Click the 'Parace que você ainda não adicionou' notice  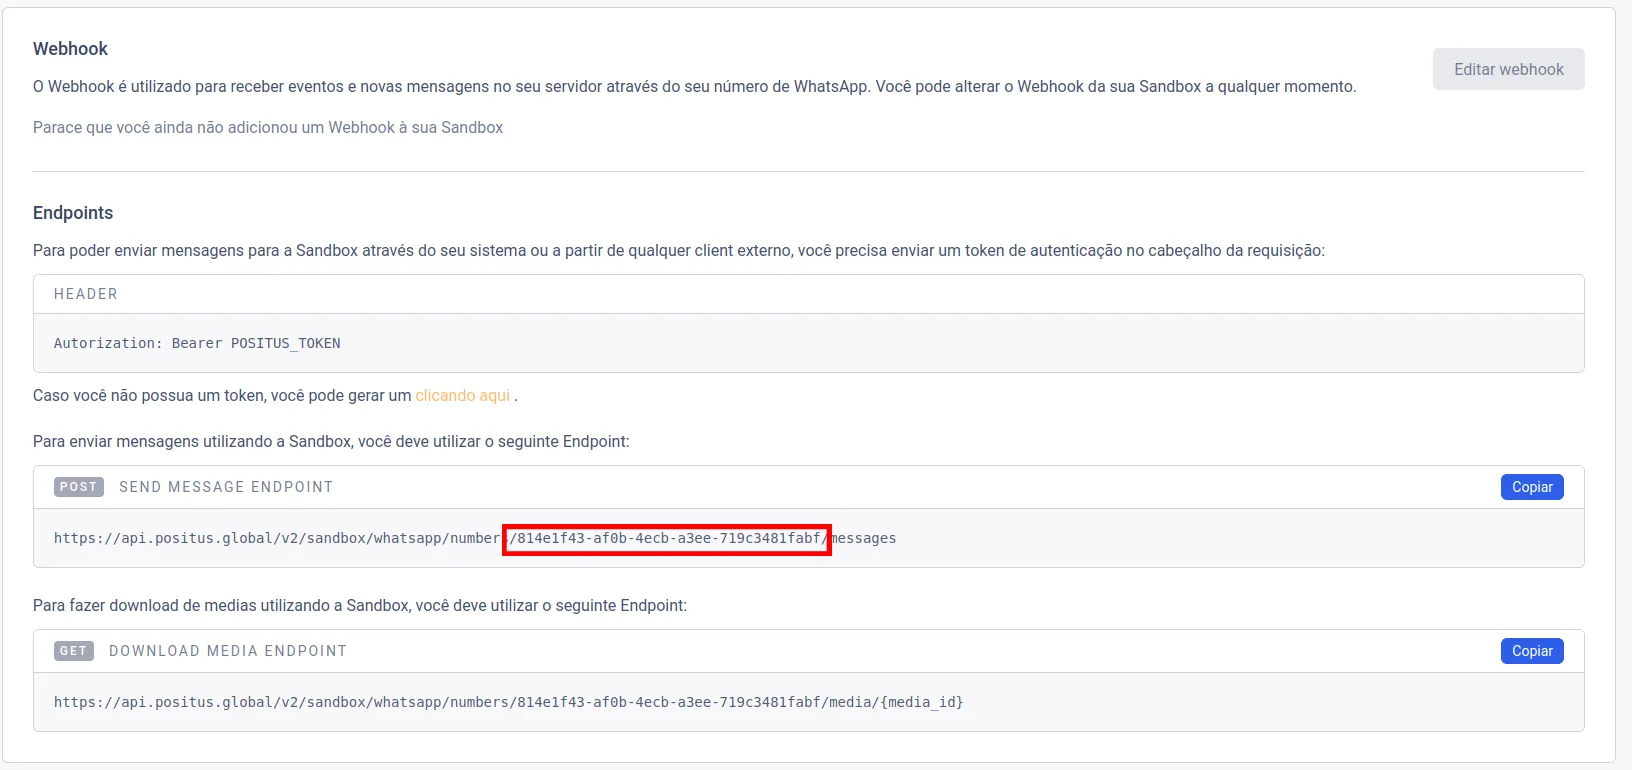pyautogui.click(x=268, y=127)
